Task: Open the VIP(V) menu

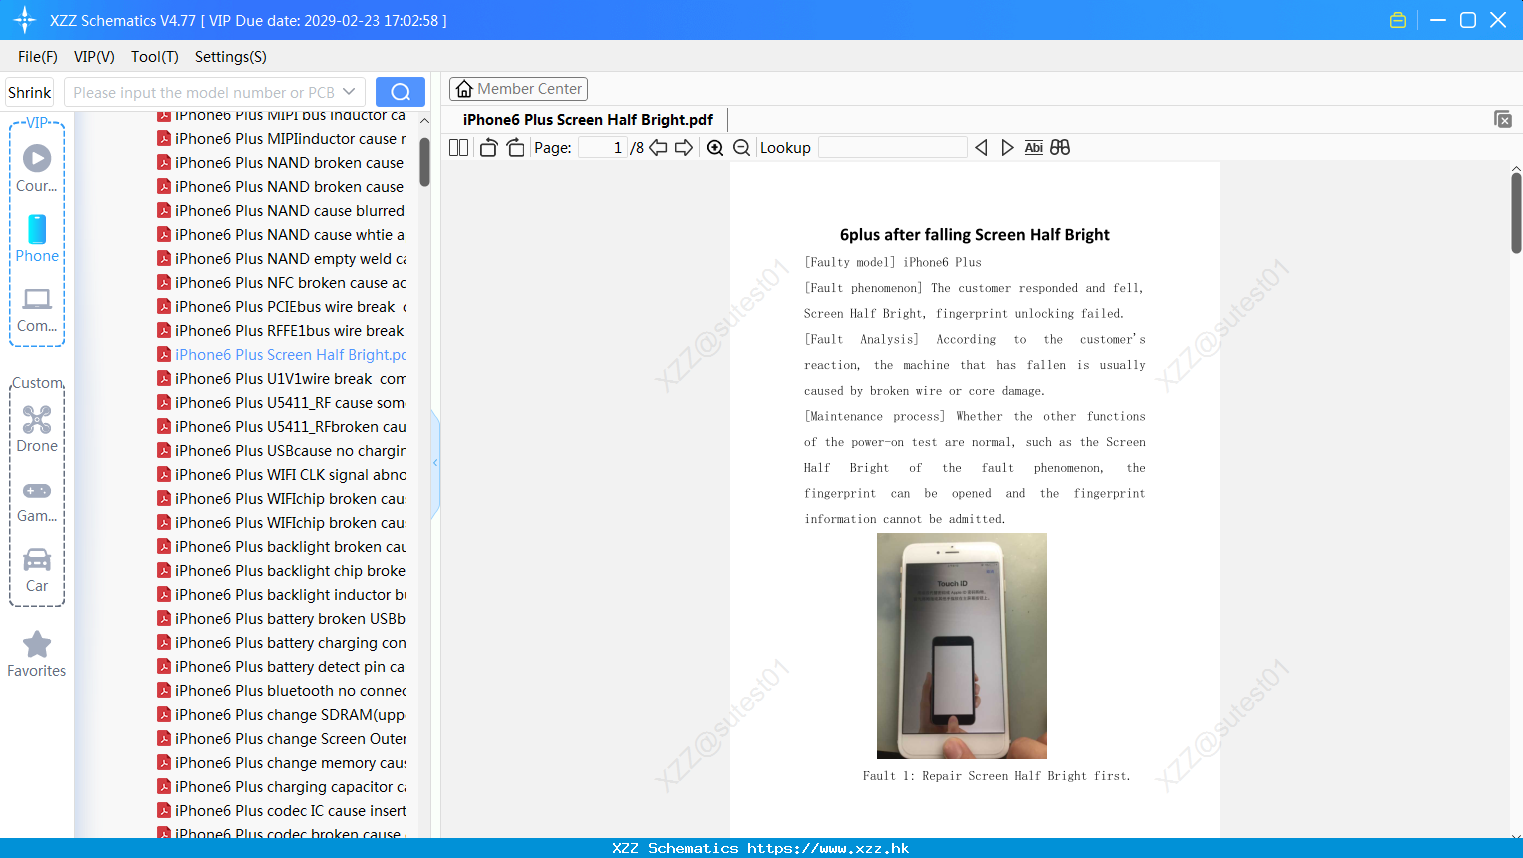Action: [94, 57]
